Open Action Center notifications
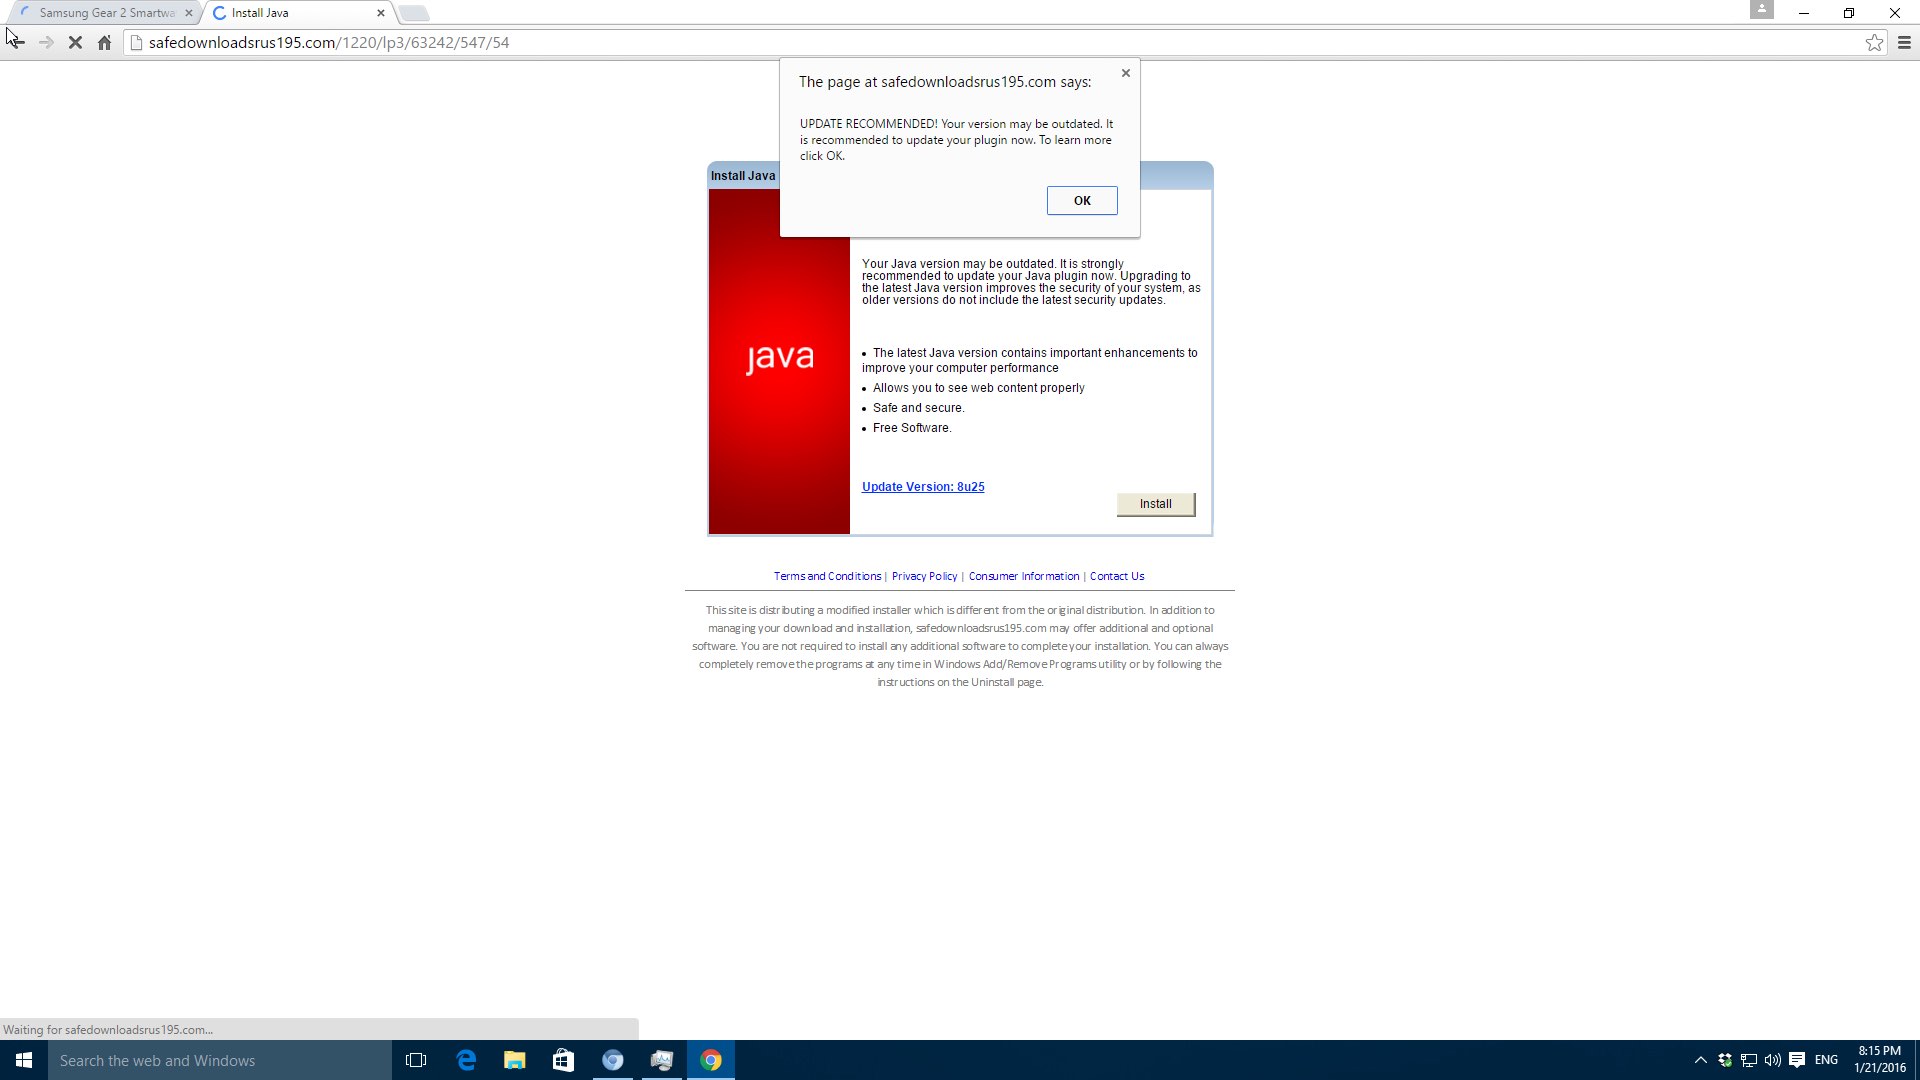The image size is (1920, 1080). 1797,1060
